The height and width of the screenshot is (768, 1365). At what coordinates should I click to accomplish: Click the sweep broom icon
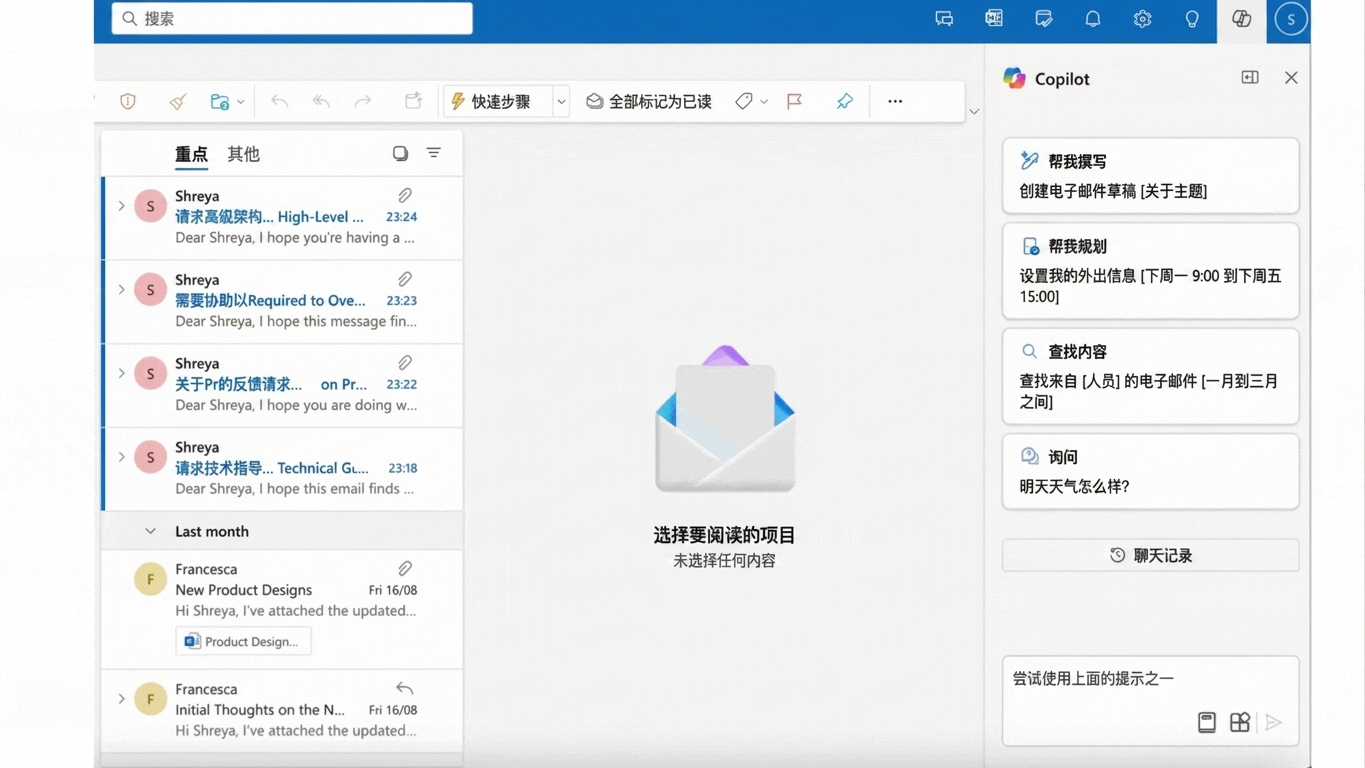click(178, 101)
